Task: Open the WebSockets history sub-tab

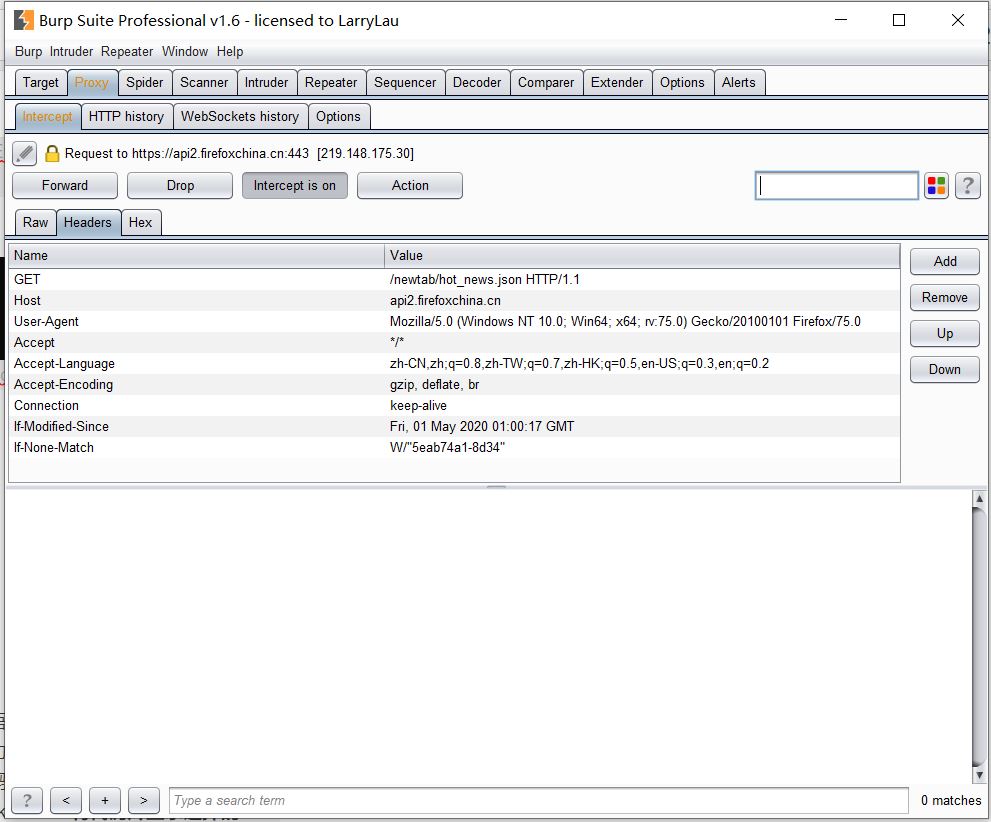Action: pos(240,117)
